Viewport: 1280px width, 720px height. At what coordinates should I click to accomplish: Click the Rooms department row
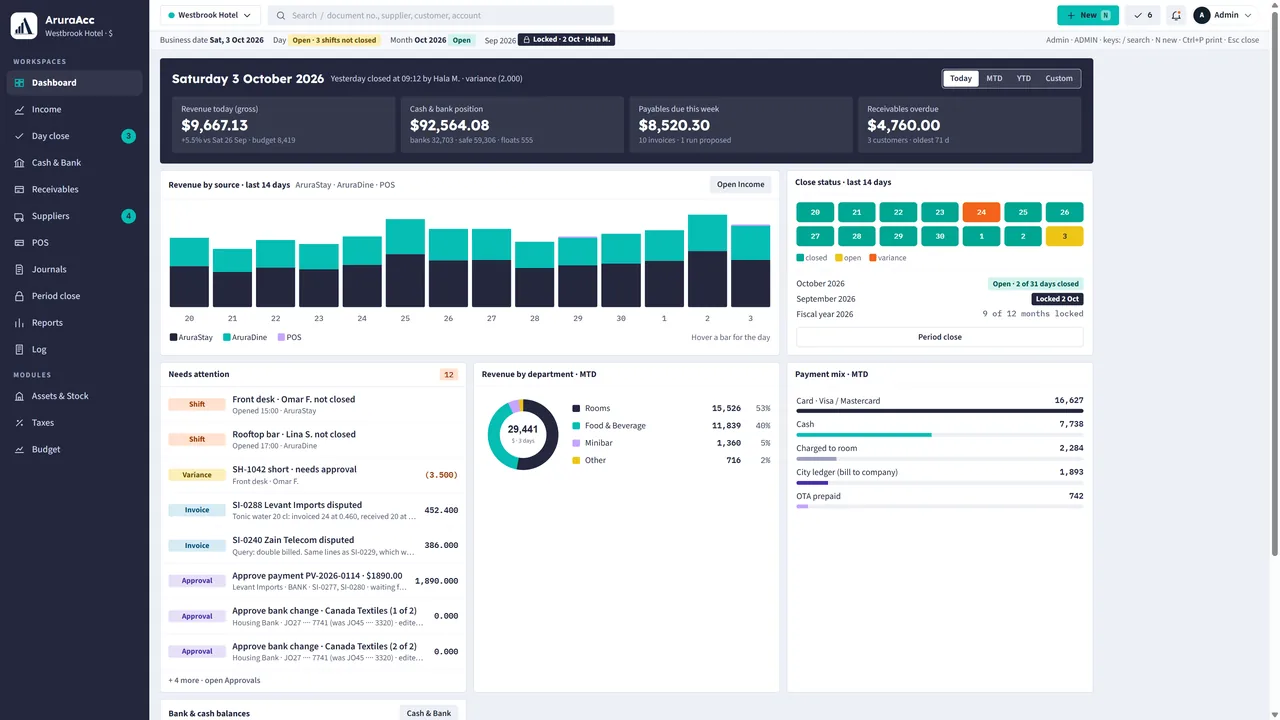pyautogui.click(x=671, y=408)
